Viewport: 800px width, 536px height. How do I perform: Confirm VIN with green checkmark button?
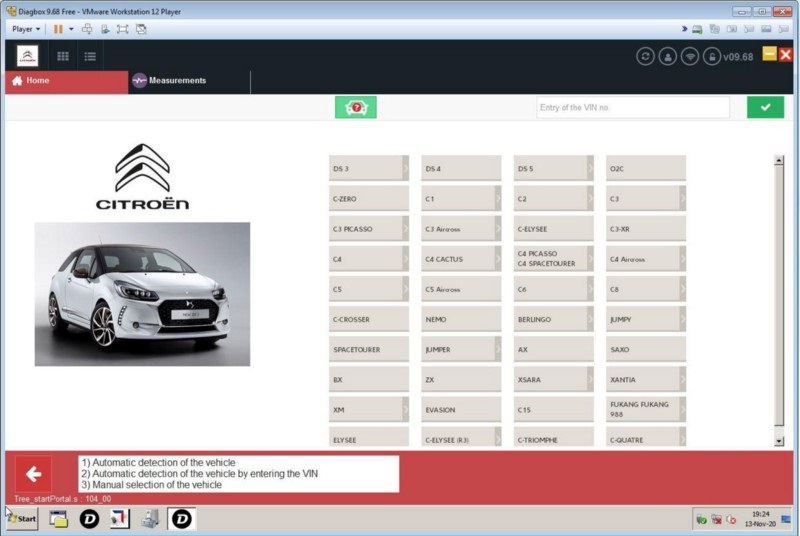click(x=765, y=107)
